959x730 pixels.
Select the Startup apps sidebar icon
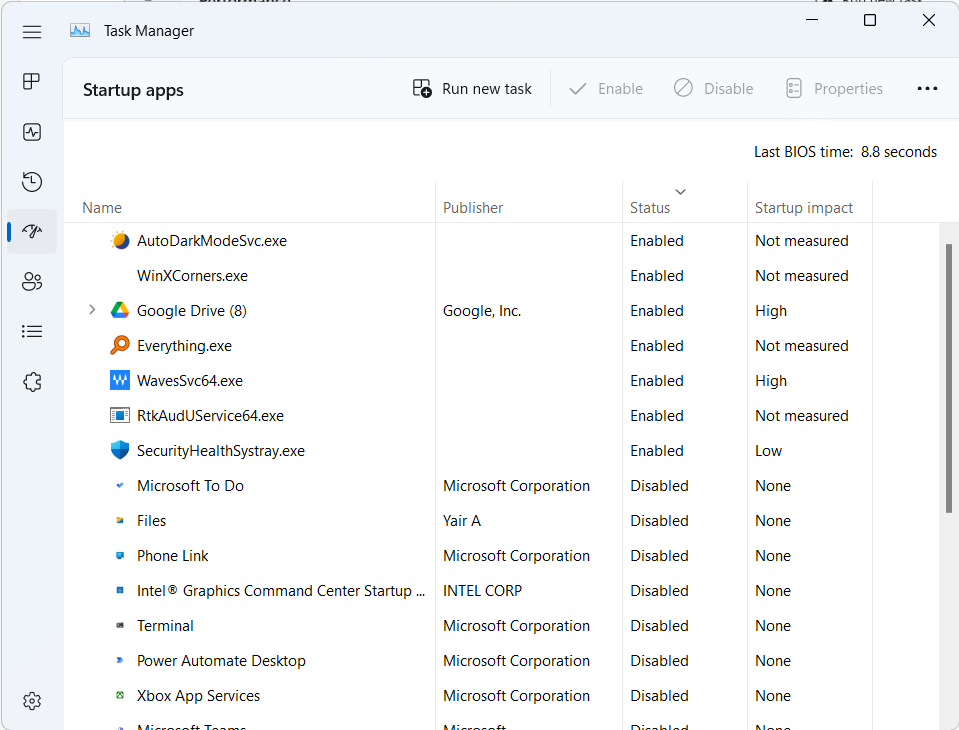[x=32, y=231]
